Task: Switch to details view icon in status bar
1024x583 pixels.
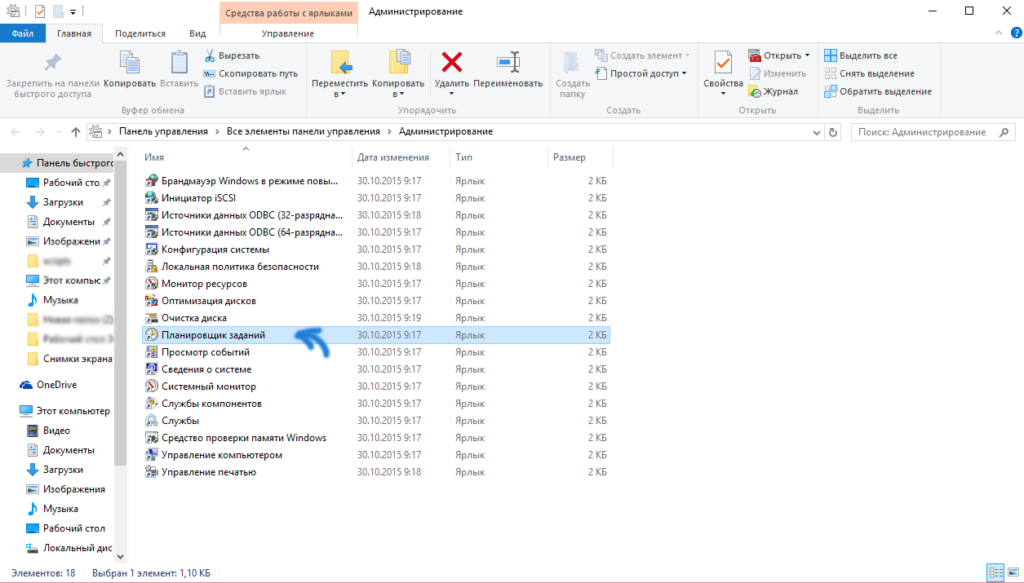Action: [996, 573]
